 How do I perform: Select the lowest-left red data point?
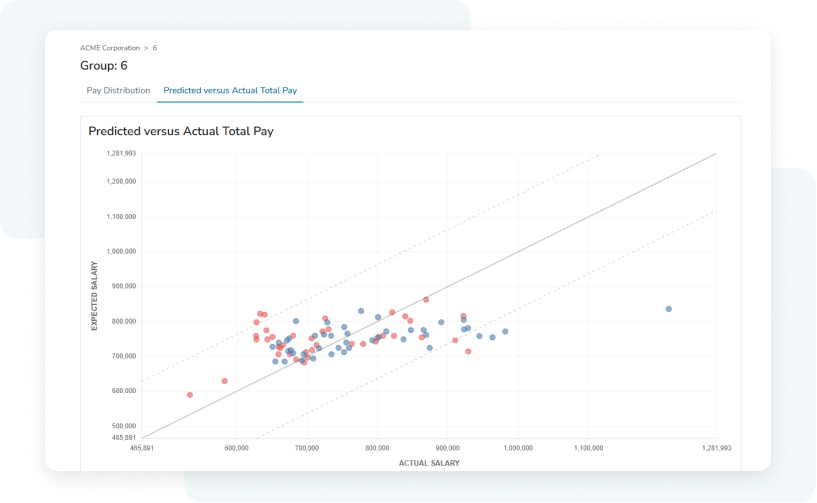pos(190,395)
